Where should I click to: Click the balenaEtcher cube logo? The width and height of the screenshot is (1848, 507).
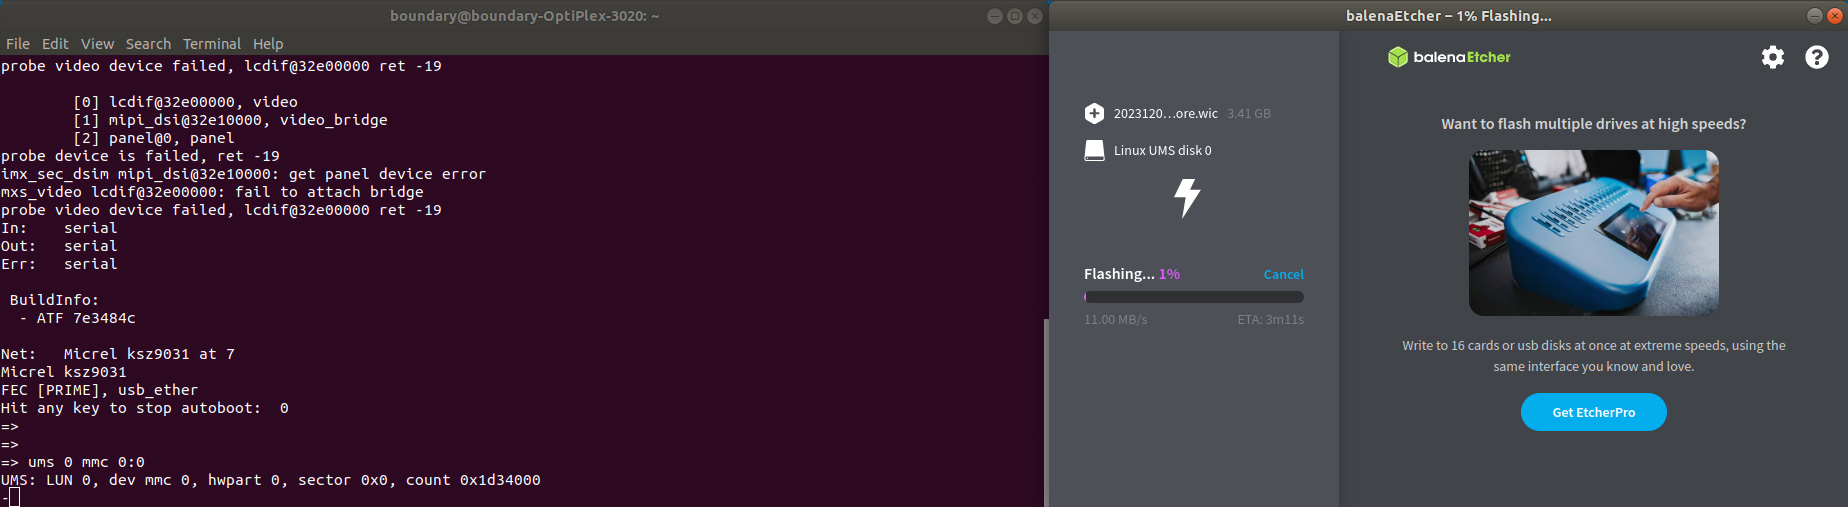(x=1397, y=57)
